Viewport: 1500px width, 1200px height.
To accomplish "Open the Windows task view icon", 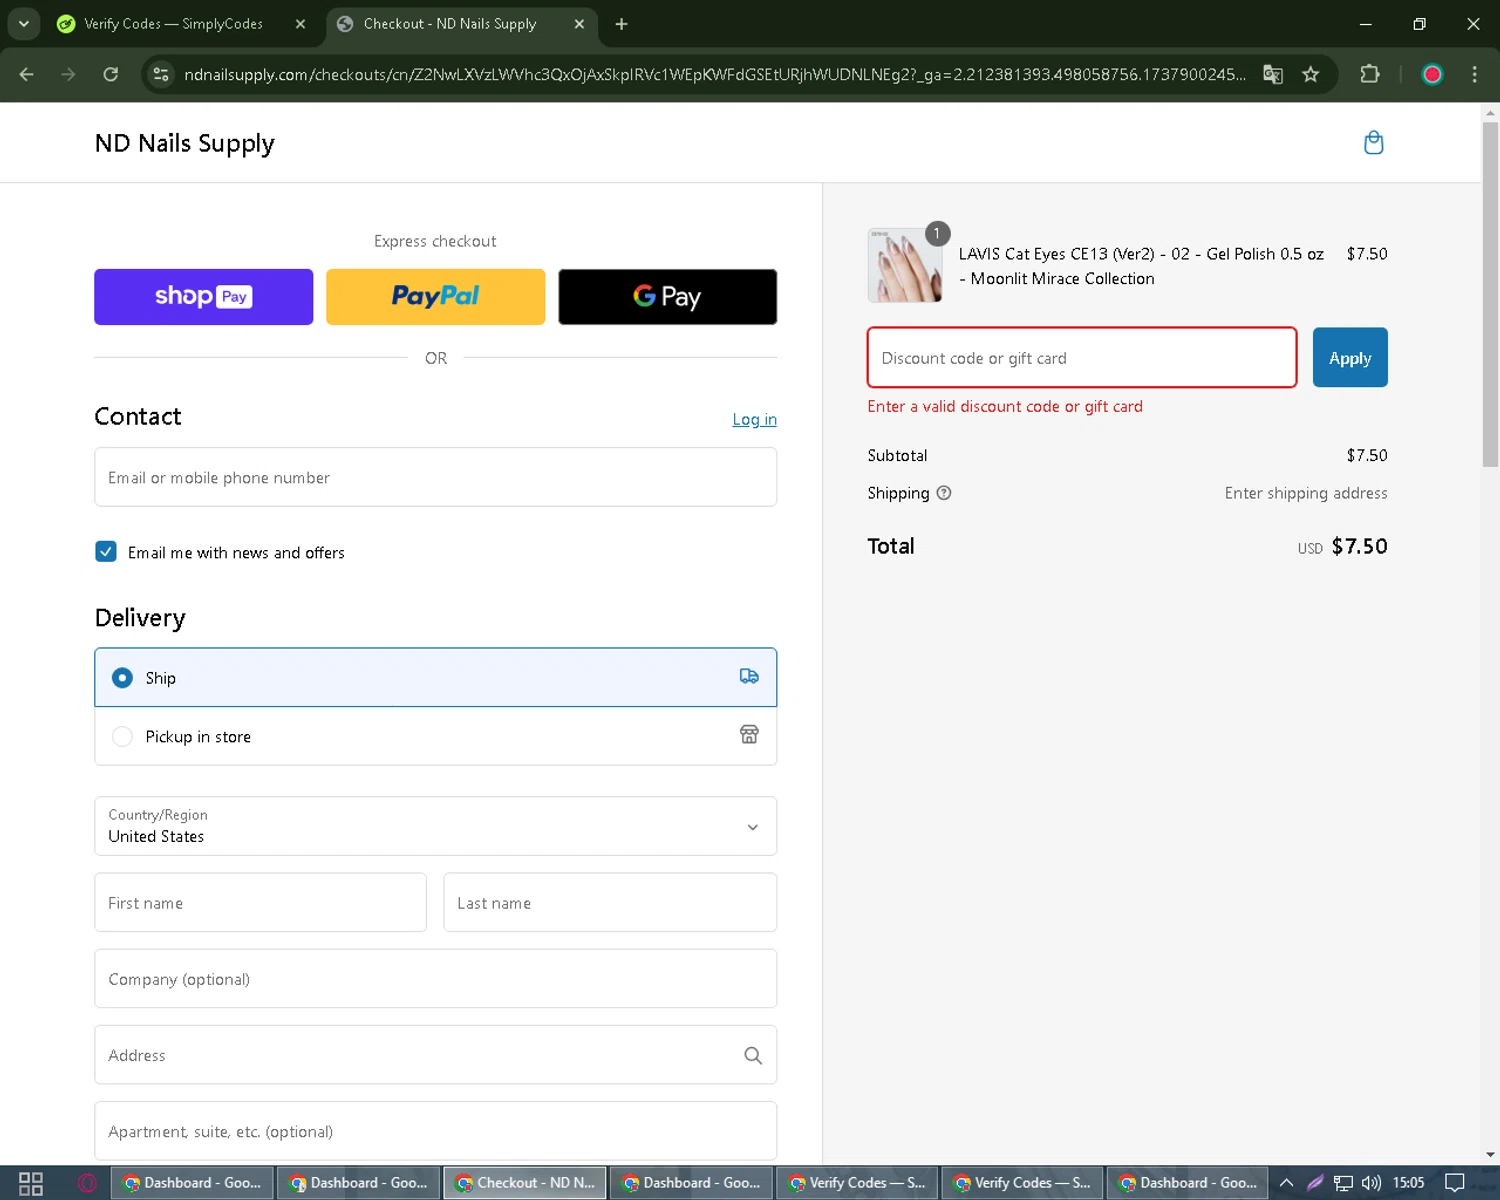I will [x=31, y=1183].
